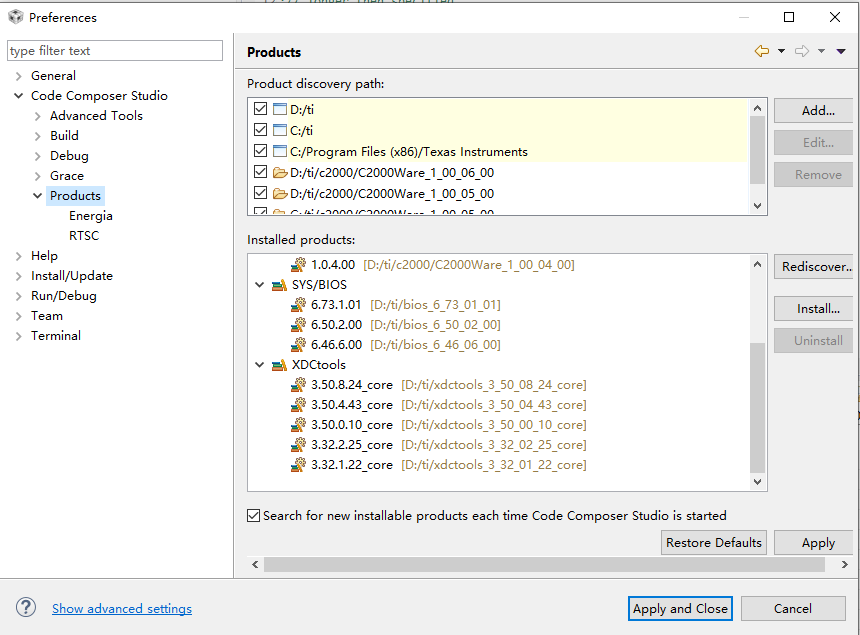Click the XDCtools product group icon

point(279,365)
